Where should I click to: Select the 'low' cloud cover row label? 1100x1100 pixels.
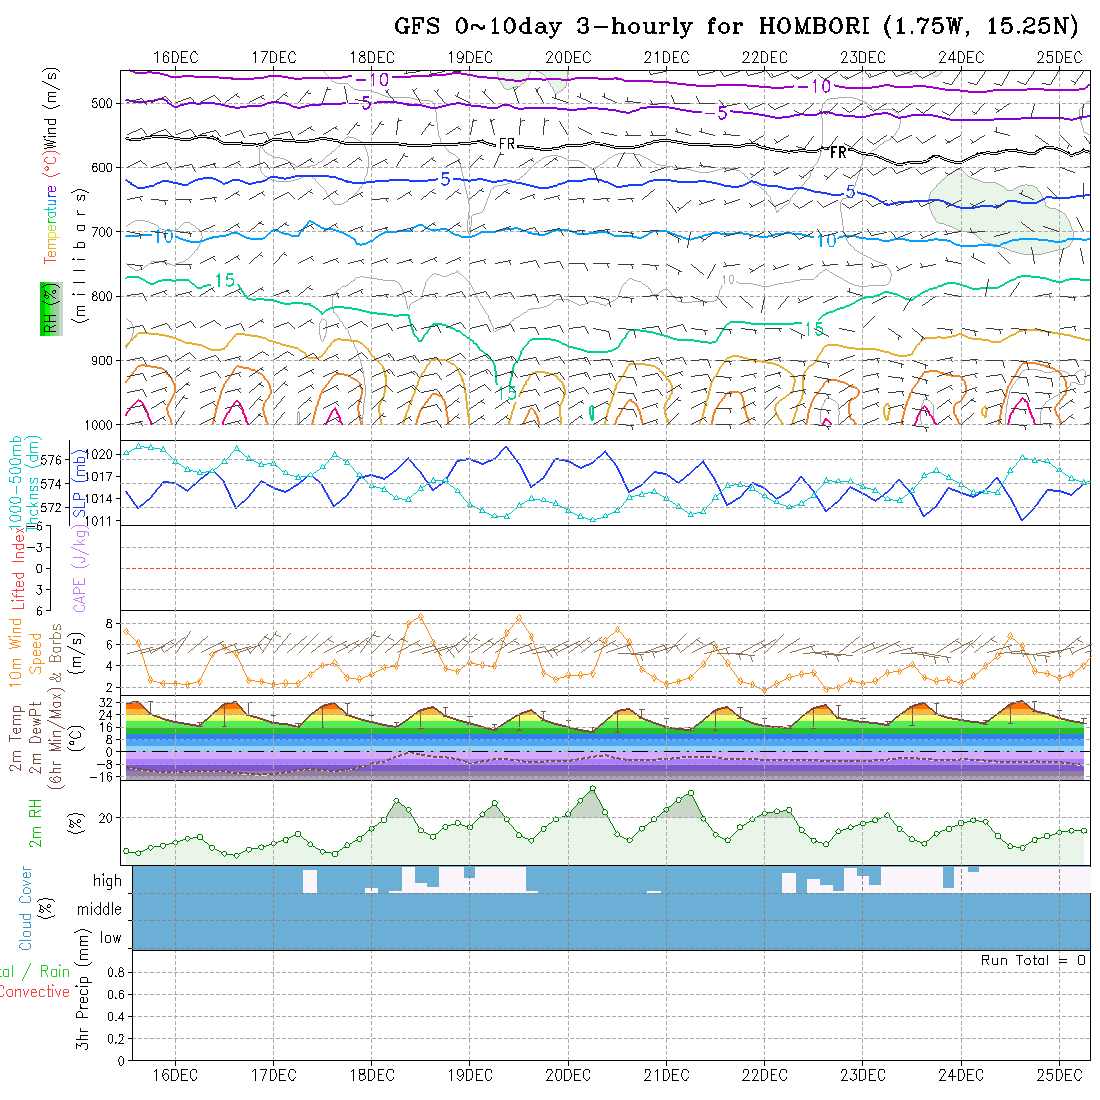point(110,938)
